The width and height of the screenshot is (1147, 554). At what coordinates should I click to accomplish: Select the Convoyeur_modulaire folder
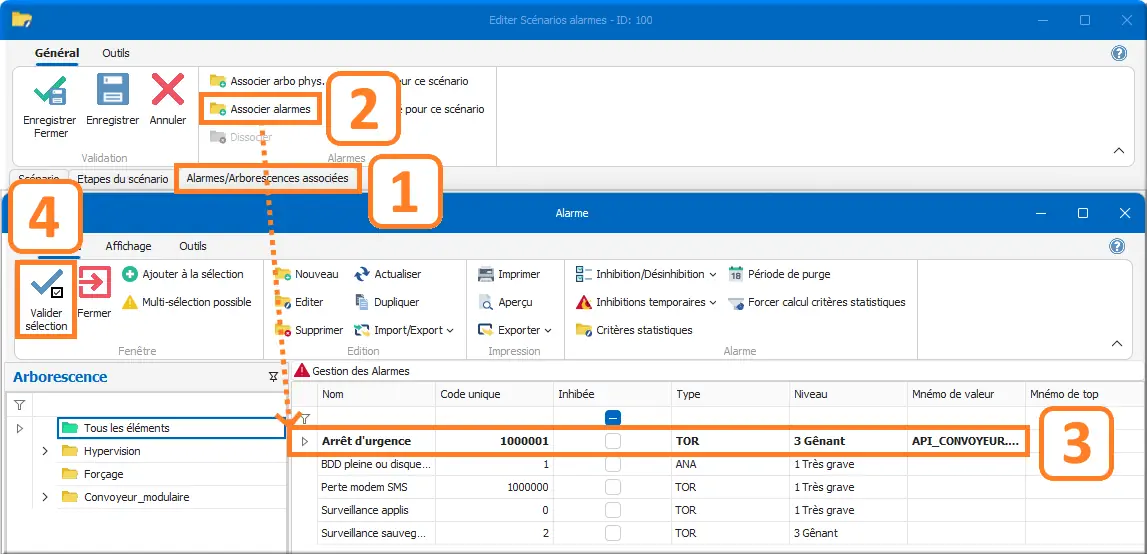pyautogui.click(x=136, y=497)
